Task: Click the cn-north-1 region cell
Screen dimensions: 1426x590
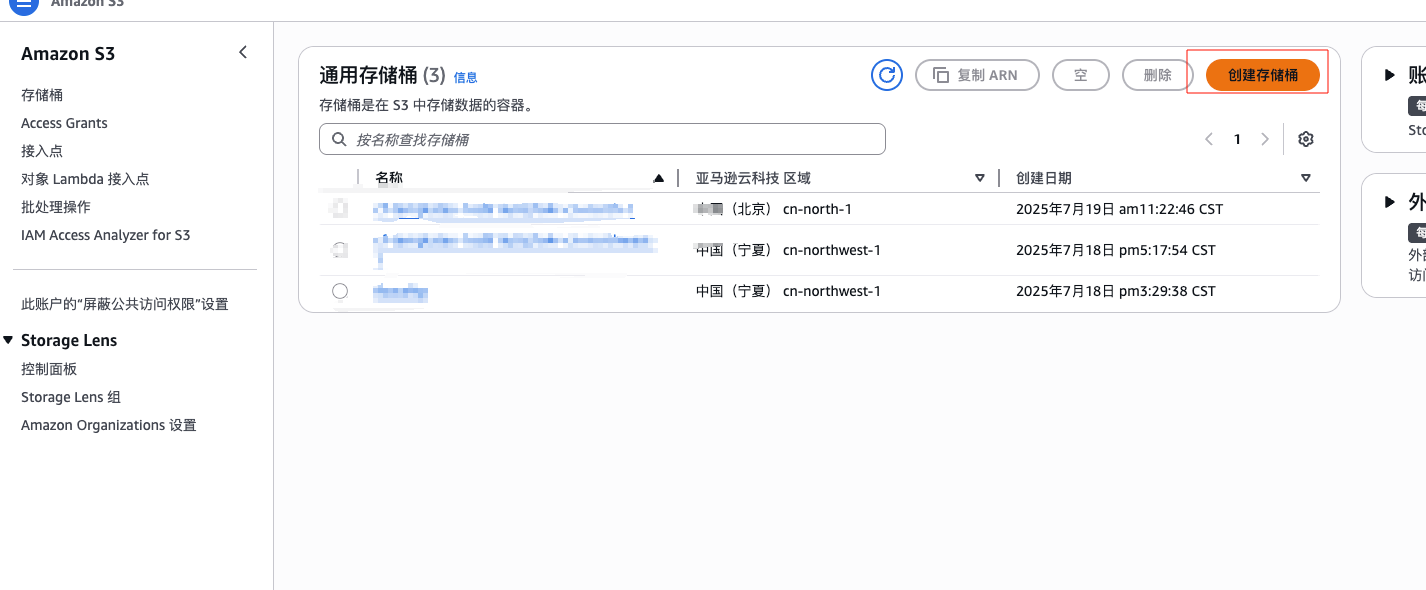Action: coord(774,209)
